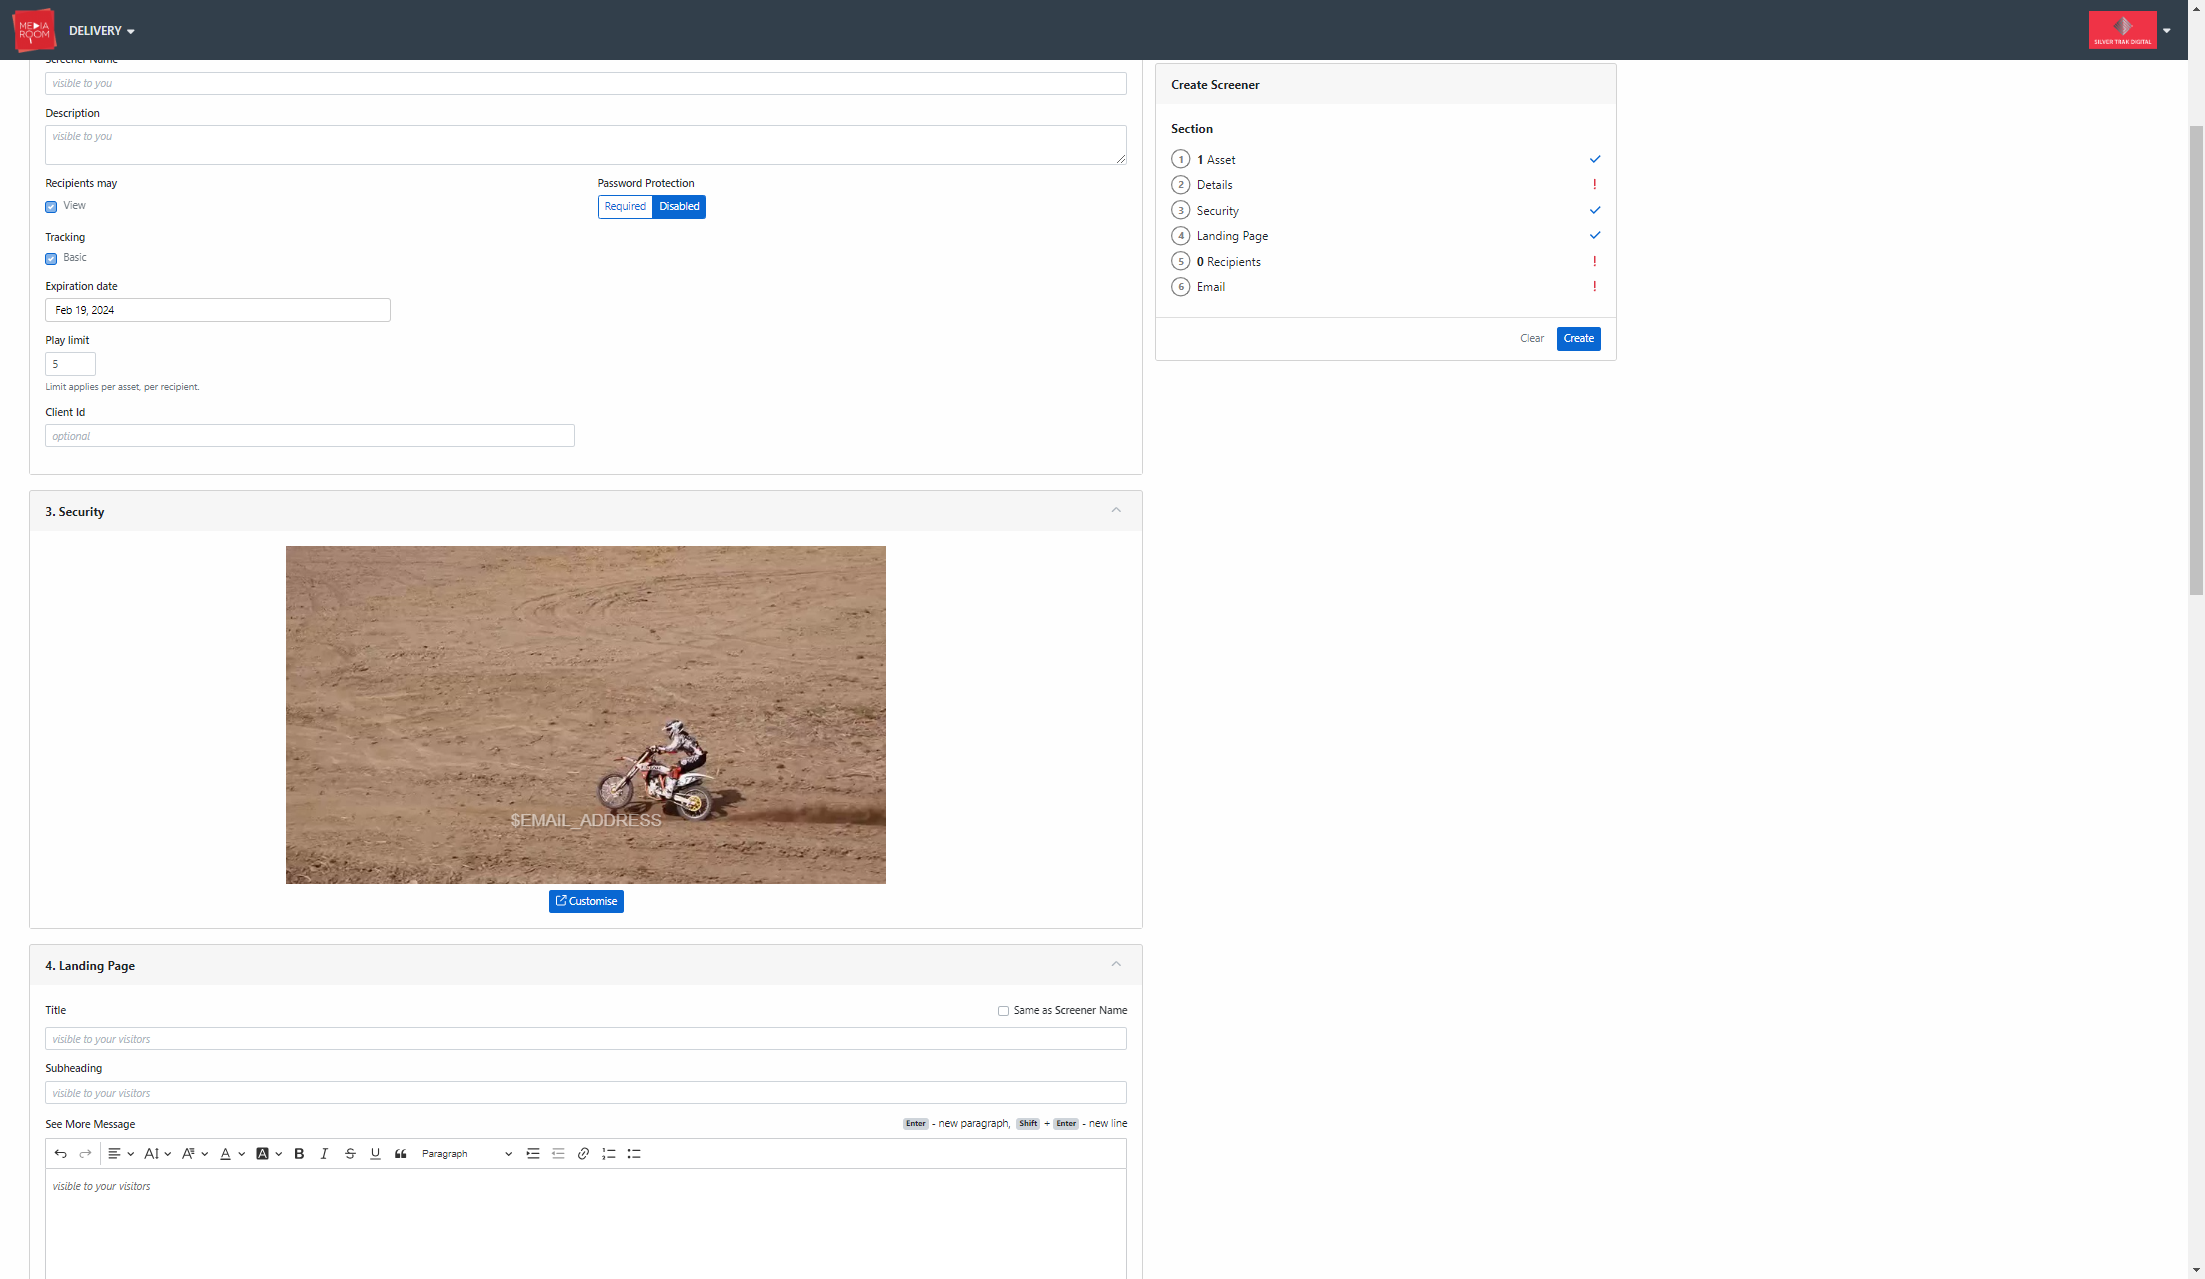Set Password Protection to Required
2205x1279 pixels.
[x=625, y=206]
